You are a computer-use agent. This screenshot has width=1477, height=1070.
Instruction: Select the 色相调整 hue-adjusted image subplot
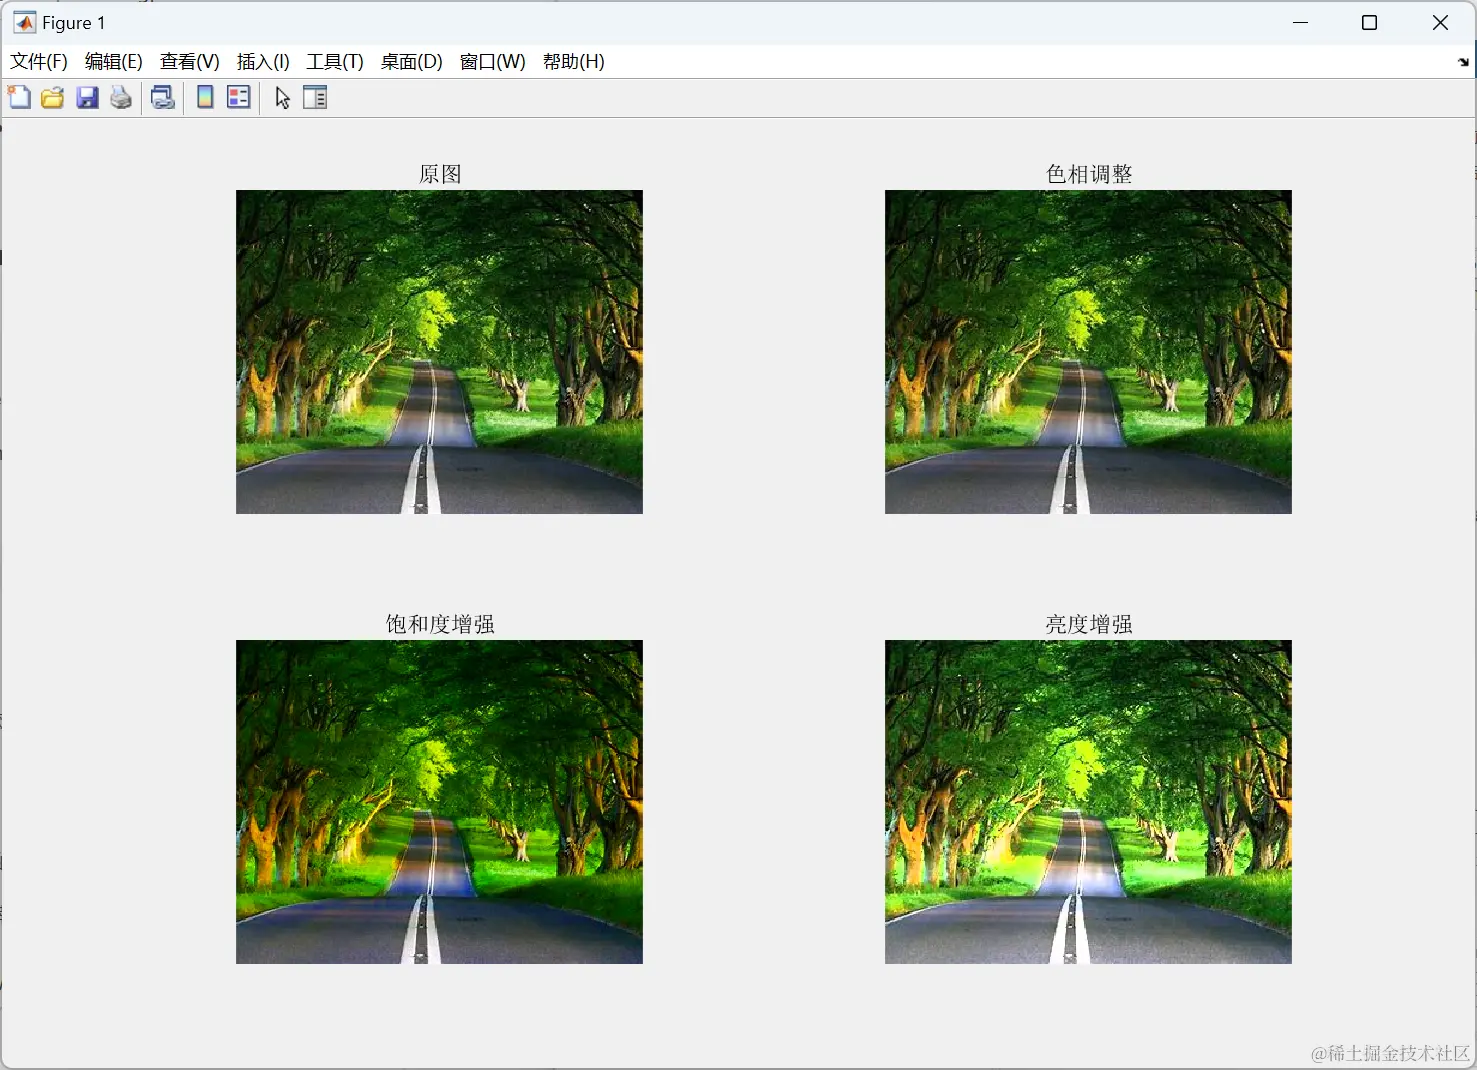pyautogui.click(x=1088, y=352)
